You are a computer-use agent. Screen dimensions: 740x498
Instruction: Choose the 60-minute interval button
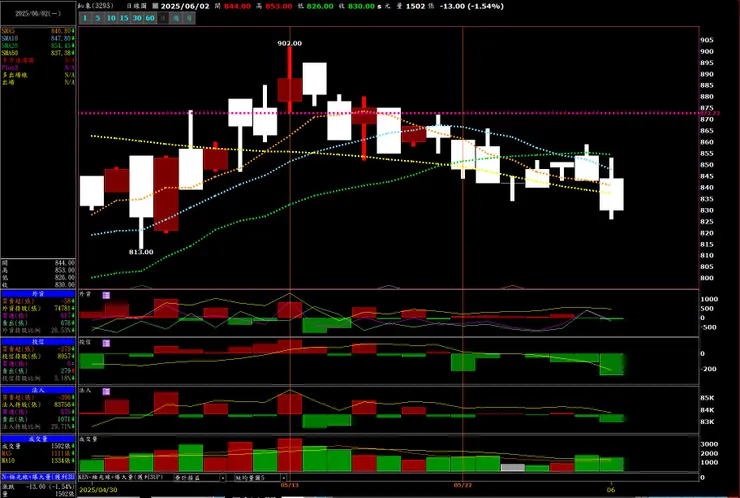150,18
